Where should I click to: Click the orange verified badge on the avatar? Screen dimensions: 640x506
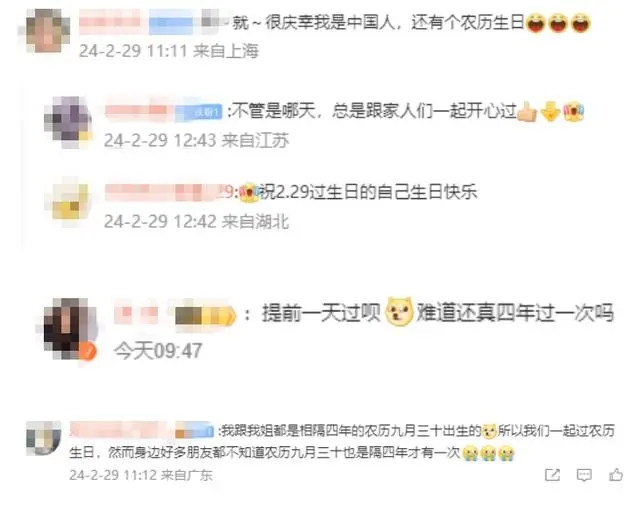tap(87, 351)
